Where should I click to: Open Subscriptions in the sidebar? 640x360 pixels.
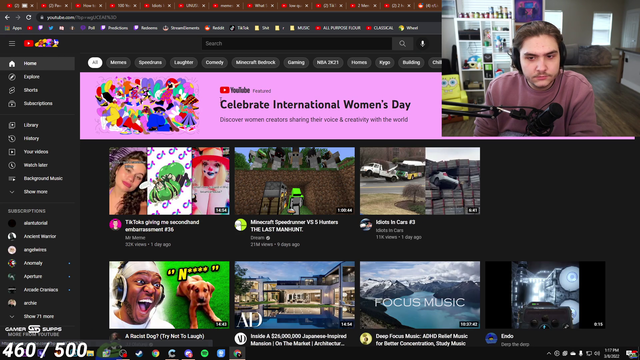[x=37, y=104]
